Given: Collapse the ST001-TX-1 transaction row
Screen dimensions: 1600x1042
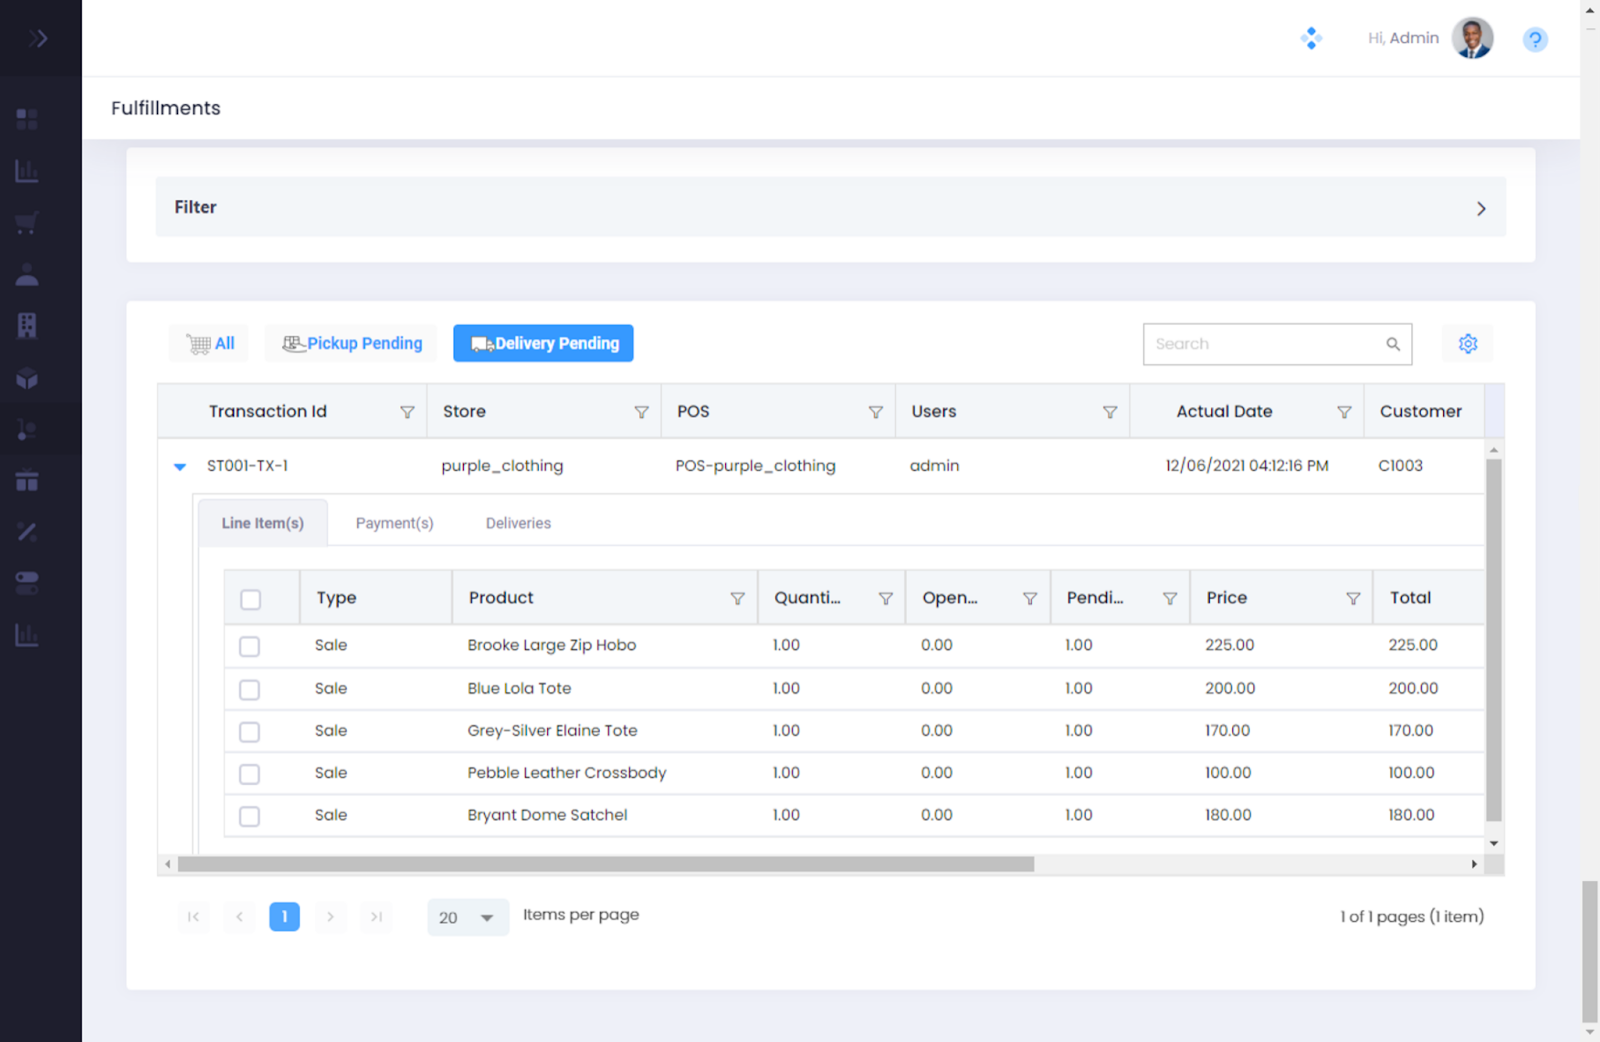Looking at the screenshot, I should coord(180,466).
